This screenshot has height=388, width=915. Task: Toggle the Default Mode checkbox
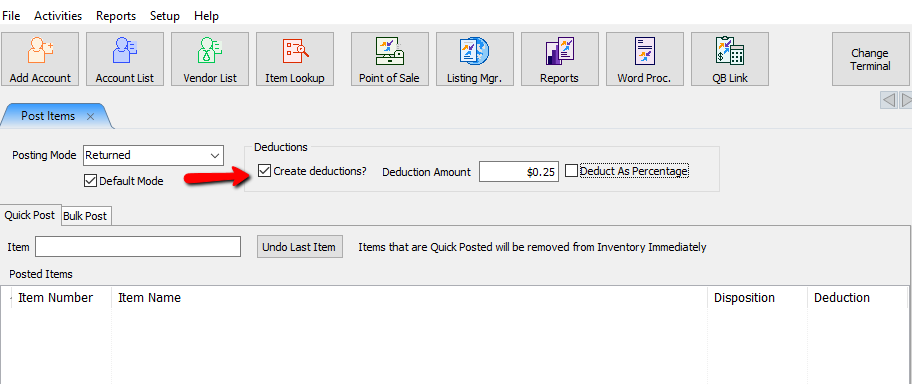click(90, 181)
